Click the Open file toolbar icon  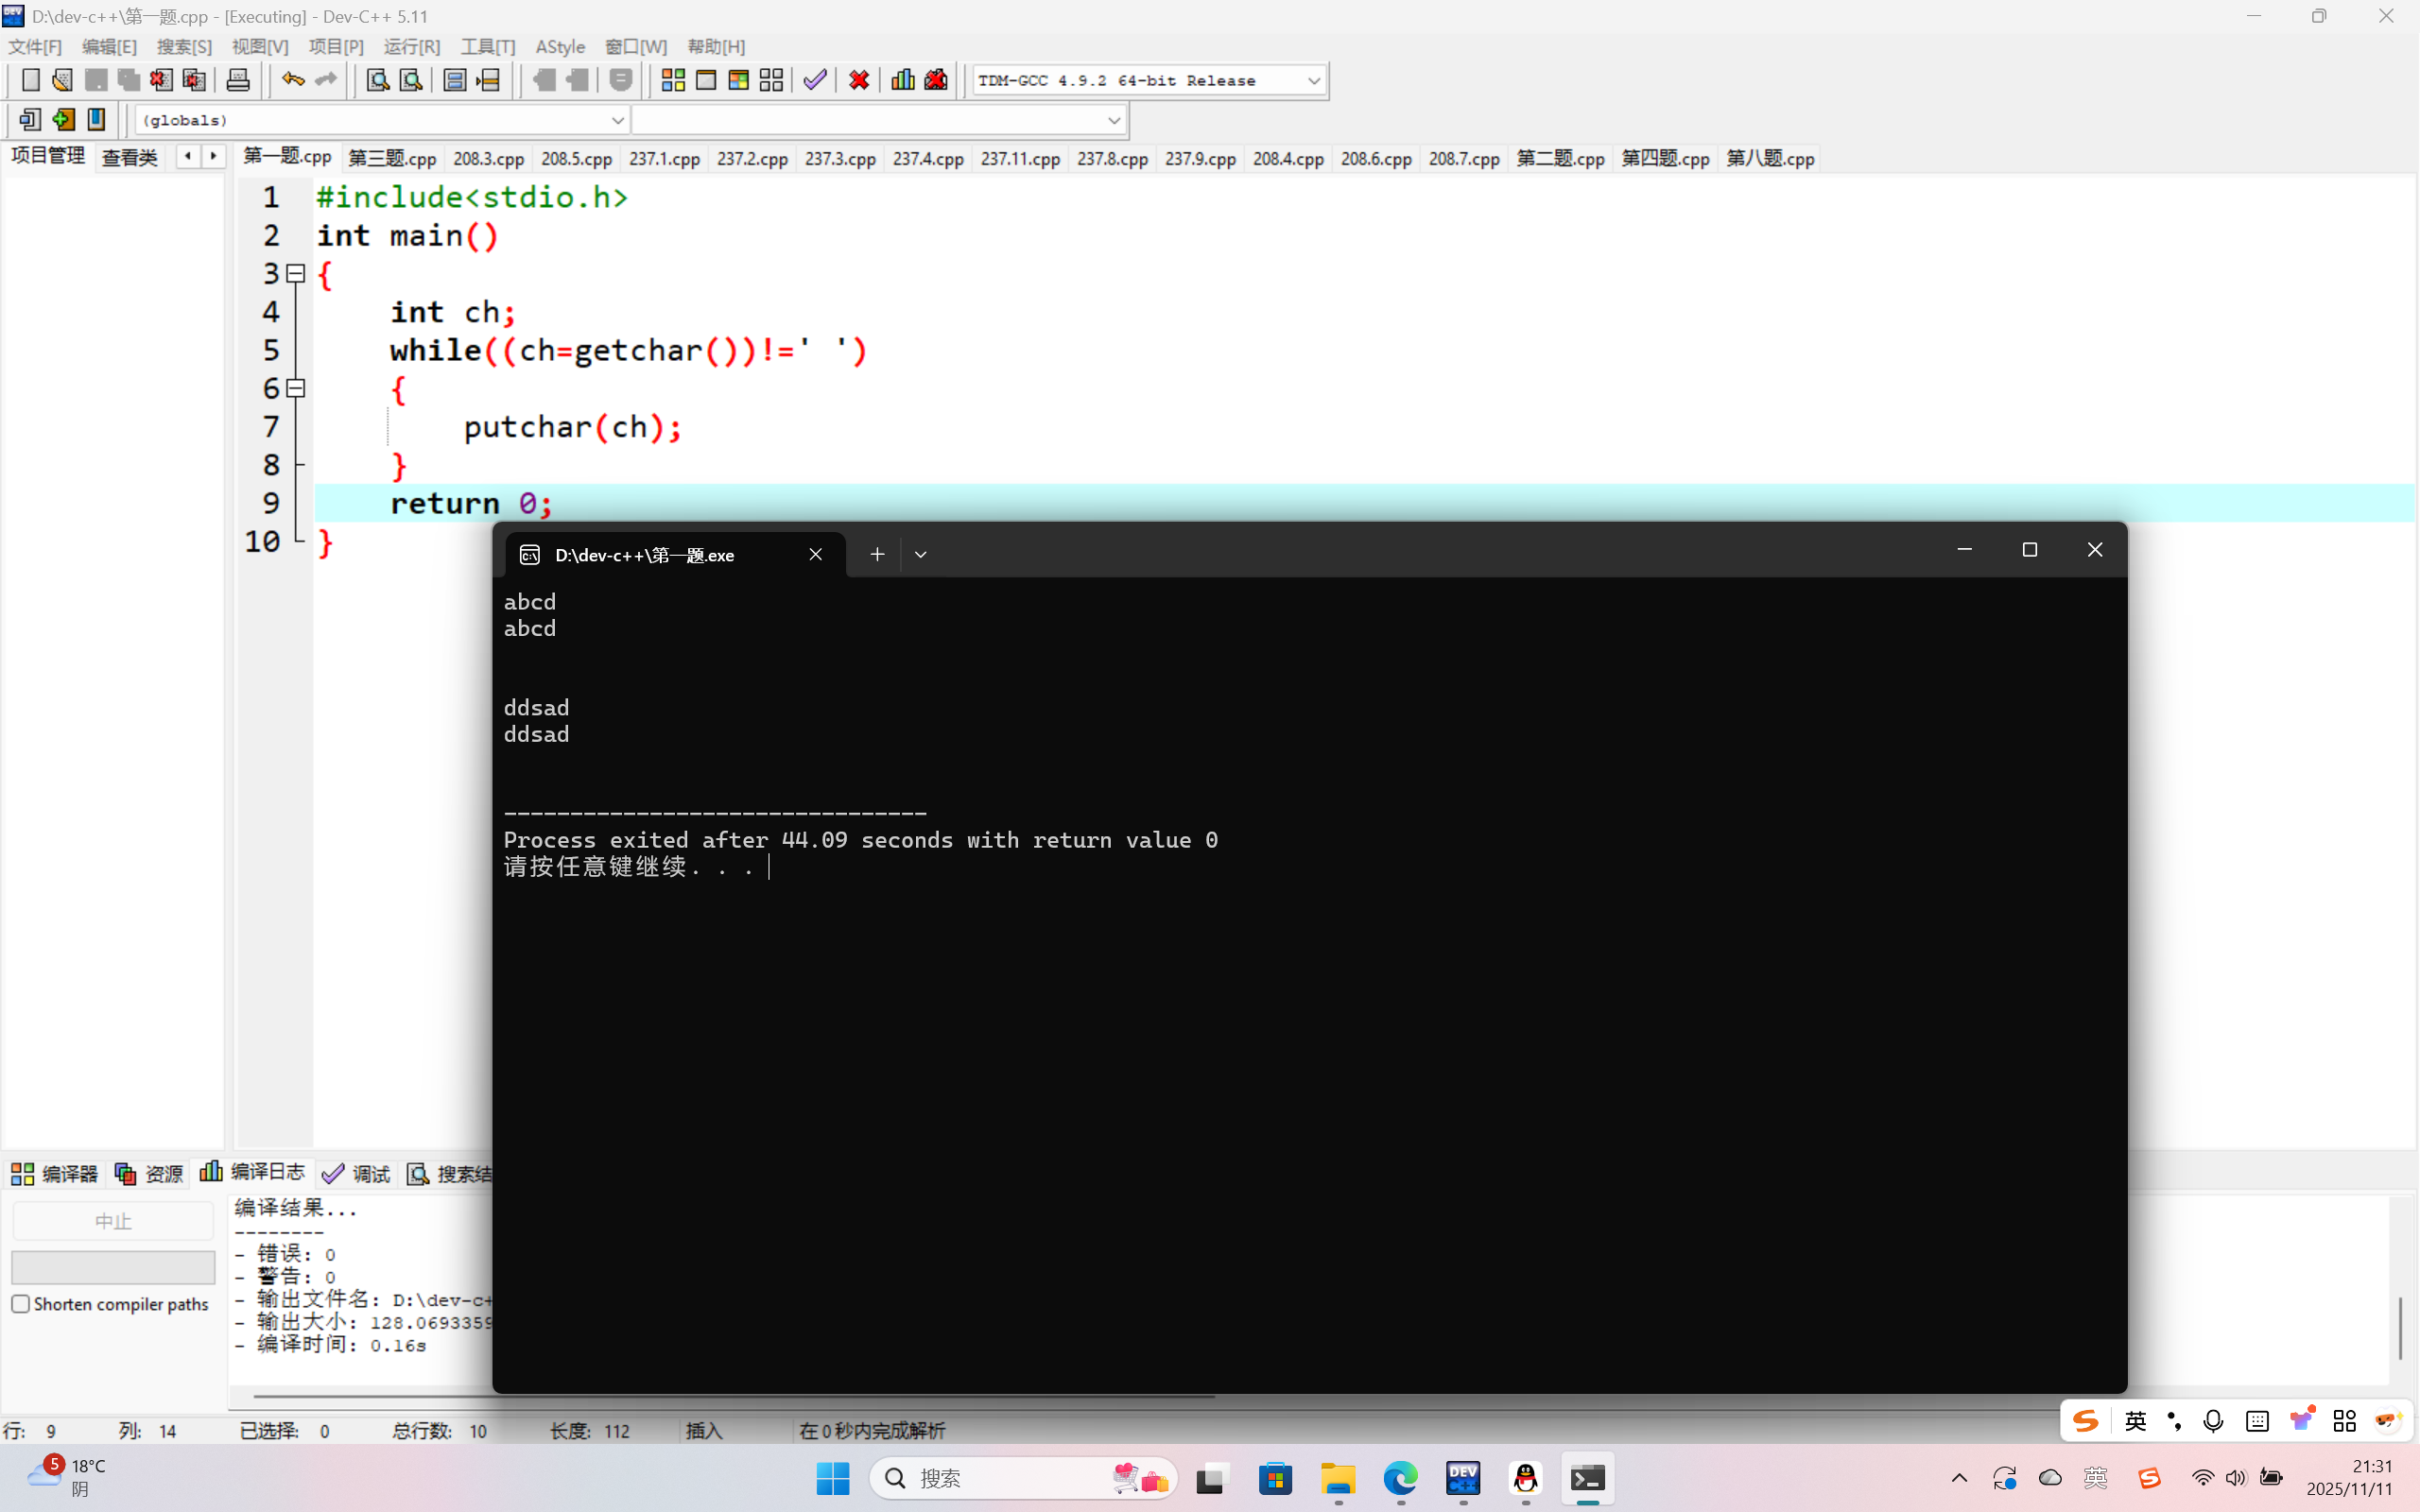62,80
